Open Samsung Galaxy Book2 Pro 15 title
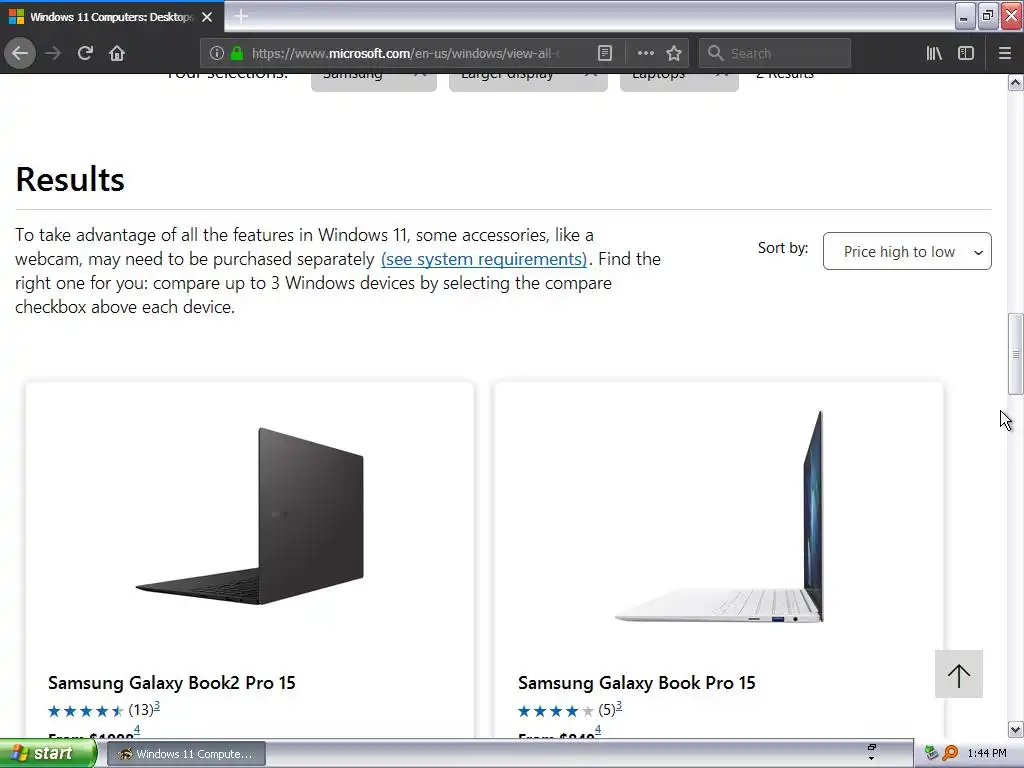This screenshot has width=1024, height=768. [172, 682]
